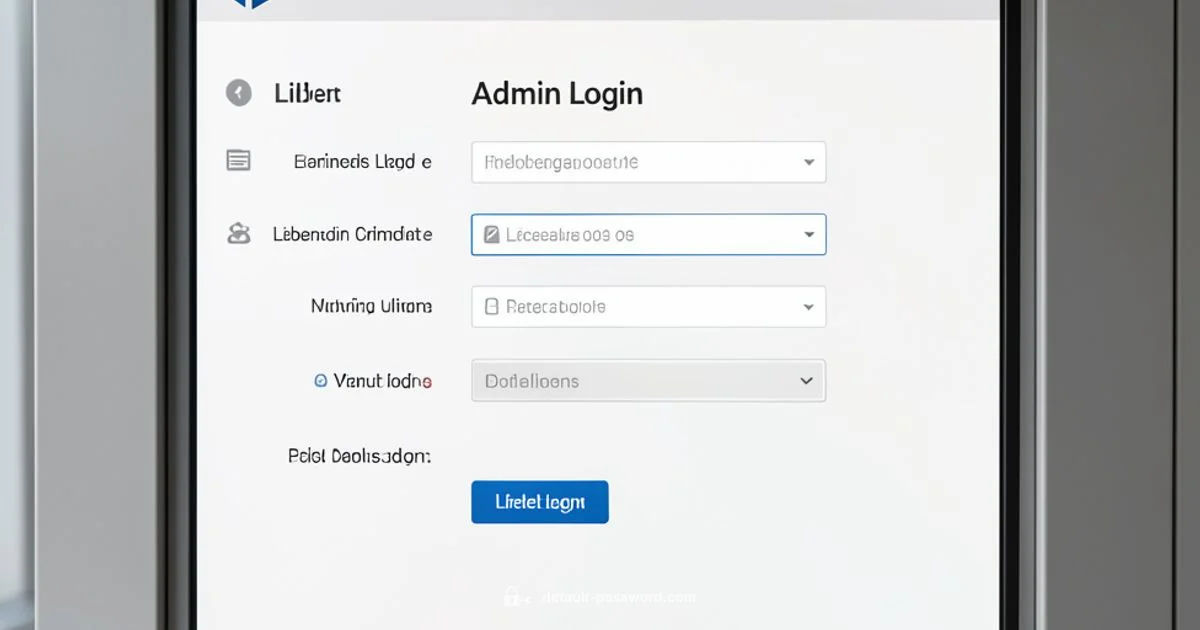Click the shield logo at the top

253,3
